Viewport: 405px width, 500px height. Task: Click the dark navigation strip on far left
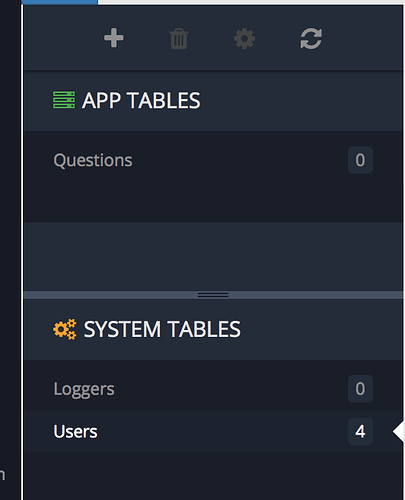10,250
